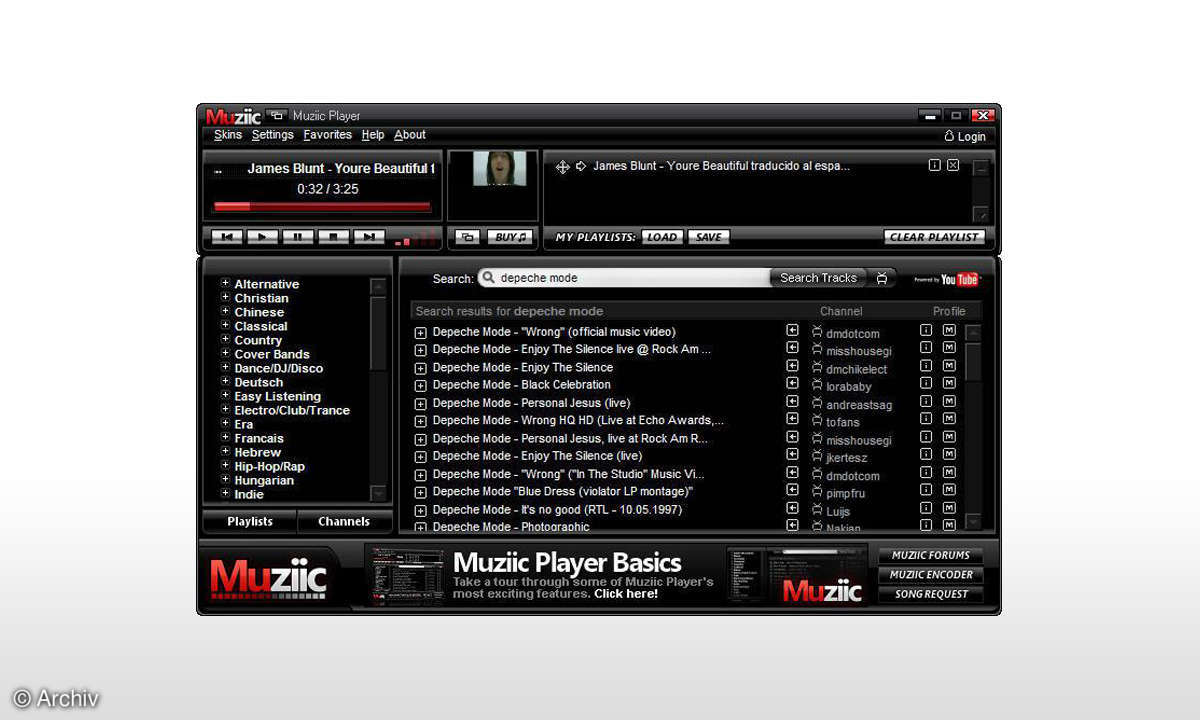Image resolution: width=1200 pixels, height=720 pixels.
Task: Click the Search Tracks button
Action: coord(818,278)
